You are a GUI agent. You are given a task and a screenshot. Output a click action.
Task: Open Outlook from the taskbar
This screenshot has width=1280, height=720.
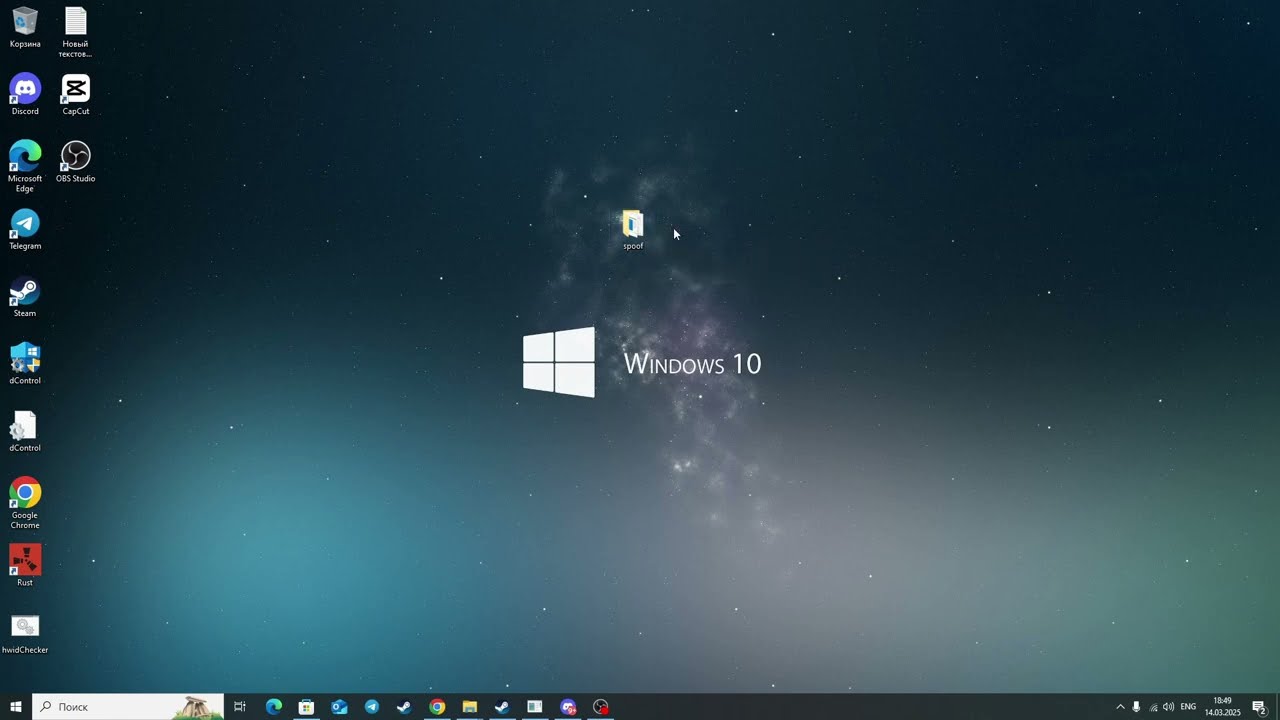pyautogui.click(x=339, y=707)
